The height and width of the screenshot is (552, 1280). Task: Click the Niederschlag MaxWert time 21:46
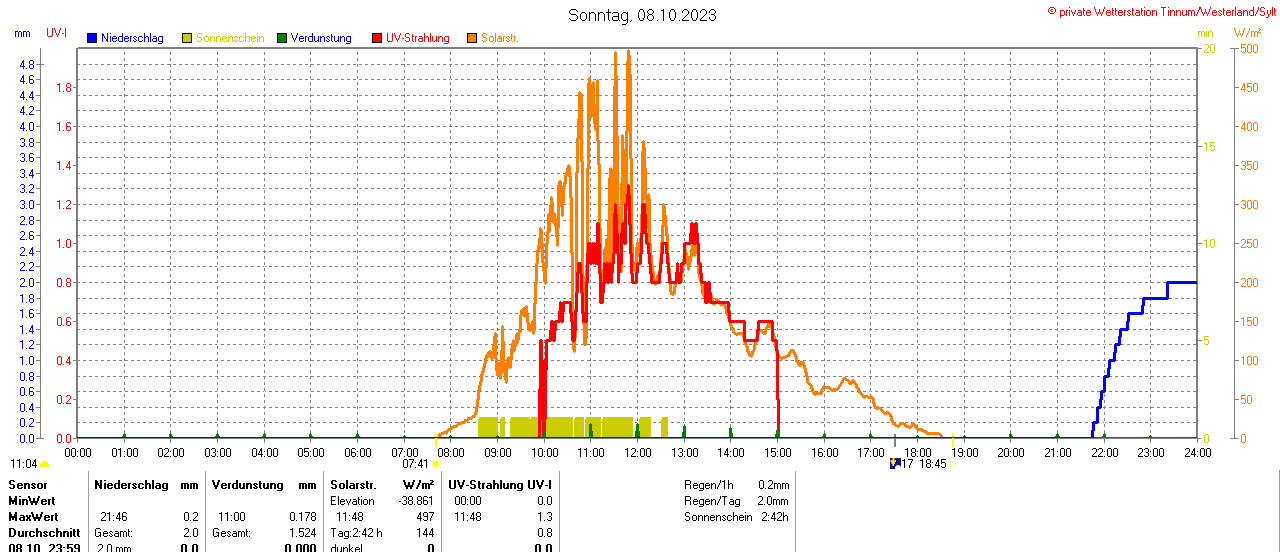(x=114, y=517)
